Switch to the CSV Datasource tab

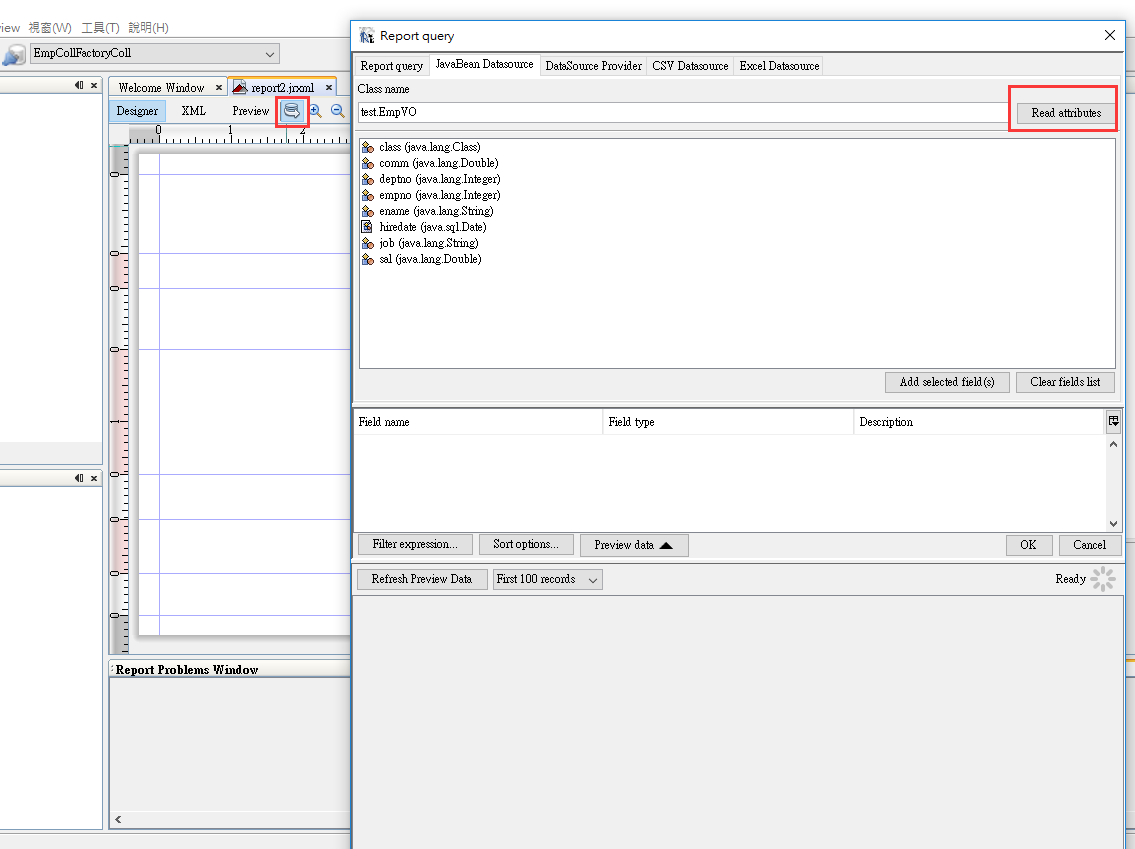(690, 66)
